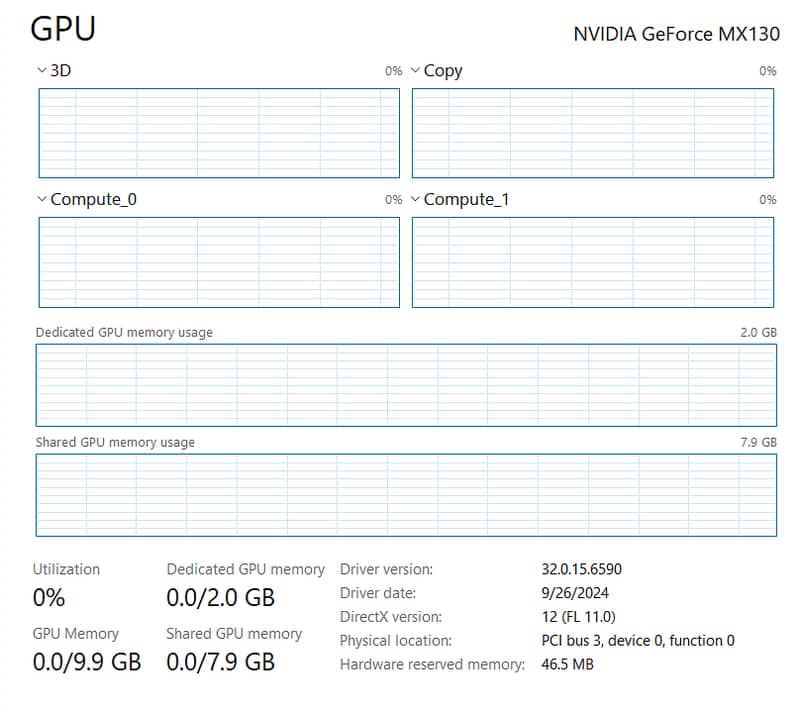This screenshot has width=799, height=714.
Task: Select the Compute_0 usage graph
Action: tap(219, 262)
